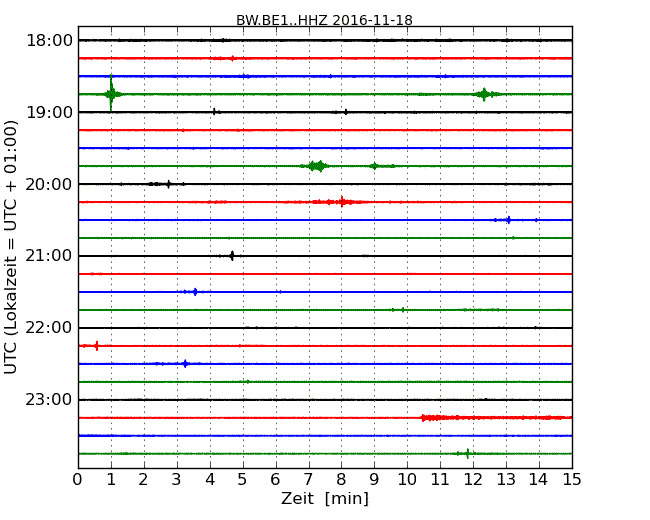Viewport: 650px width, 520px height.
Task: Click the x-axis tick label 10
Action: click(407, 480)
